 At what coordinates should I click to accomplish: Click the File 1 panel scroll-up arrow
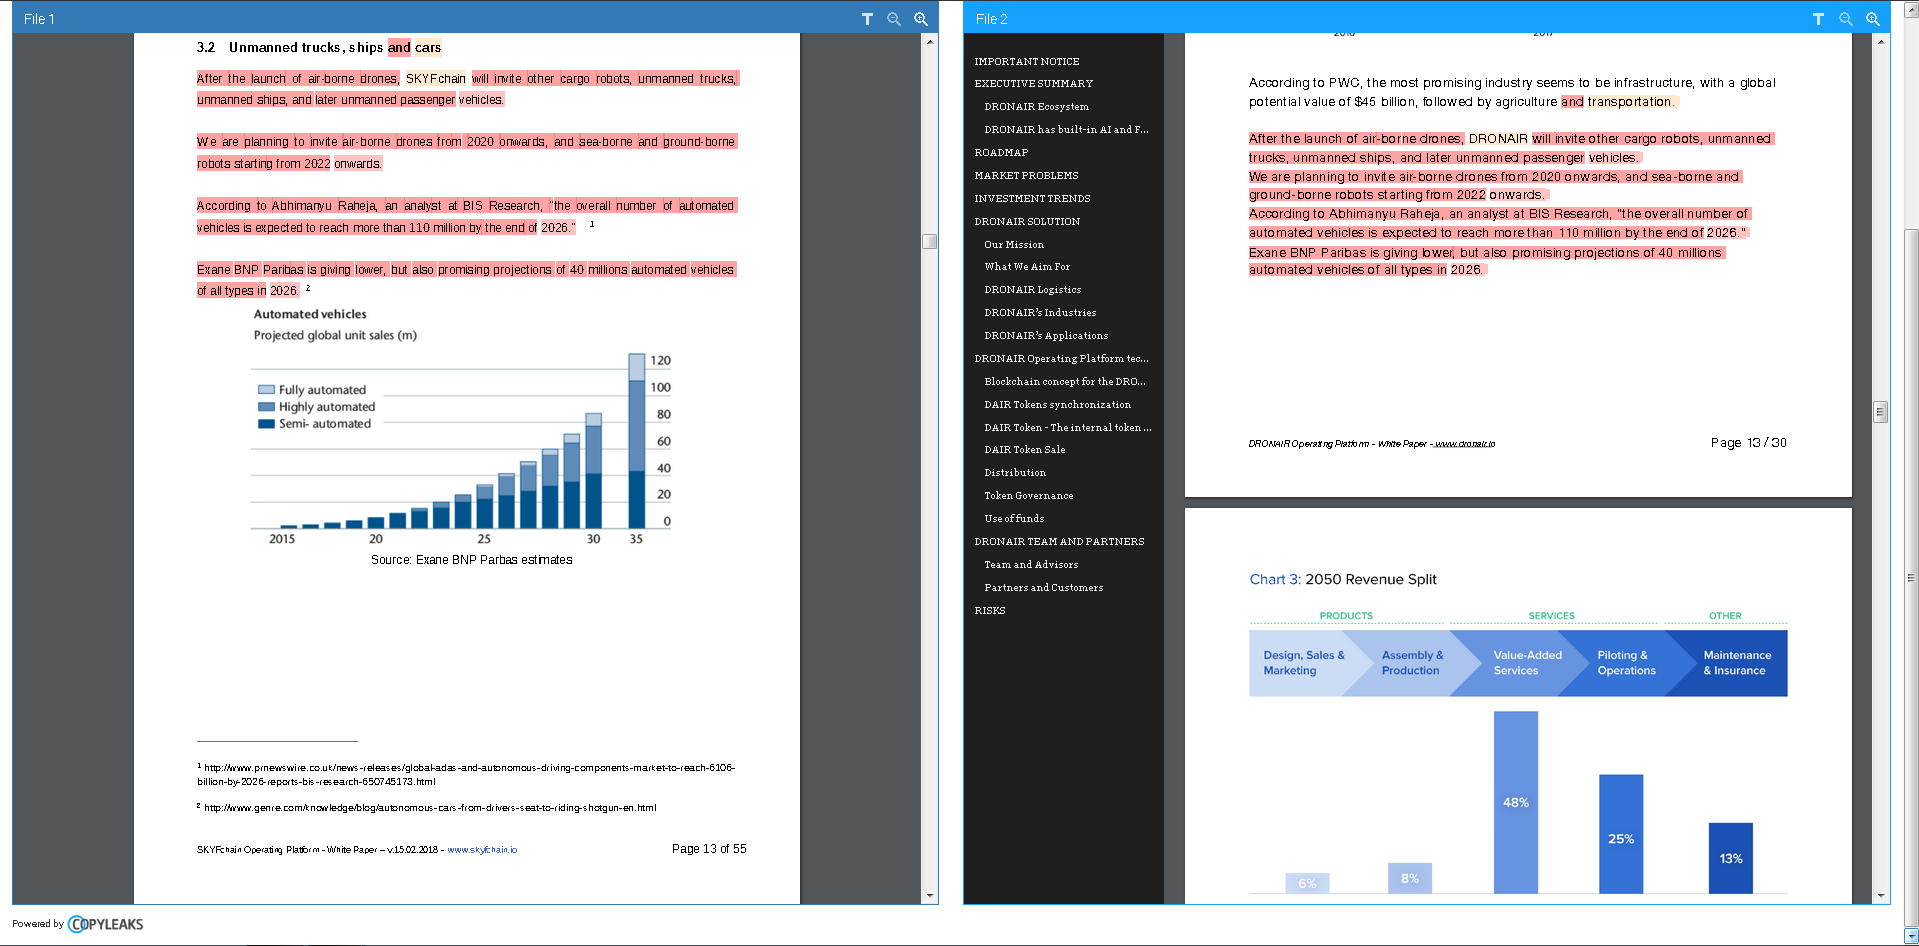coord(930,42)
